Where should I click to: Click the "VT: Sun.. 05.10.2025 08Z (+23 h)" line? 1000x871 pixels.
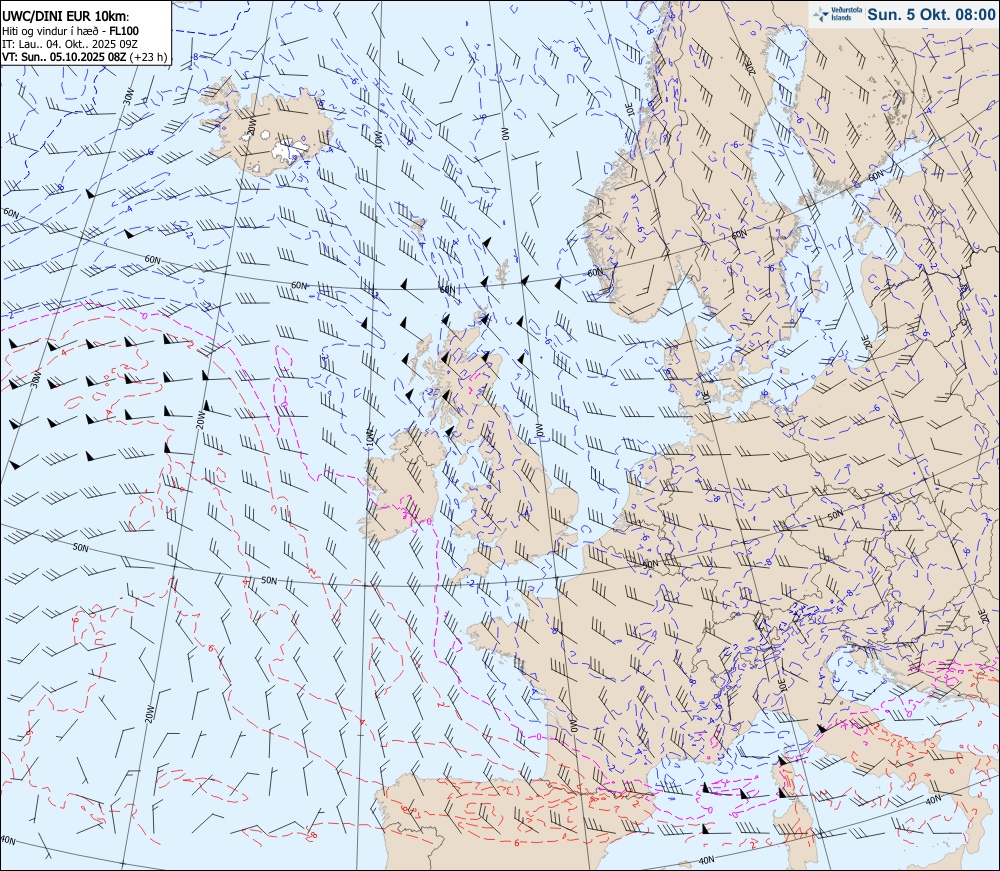(x=84, y=57)
